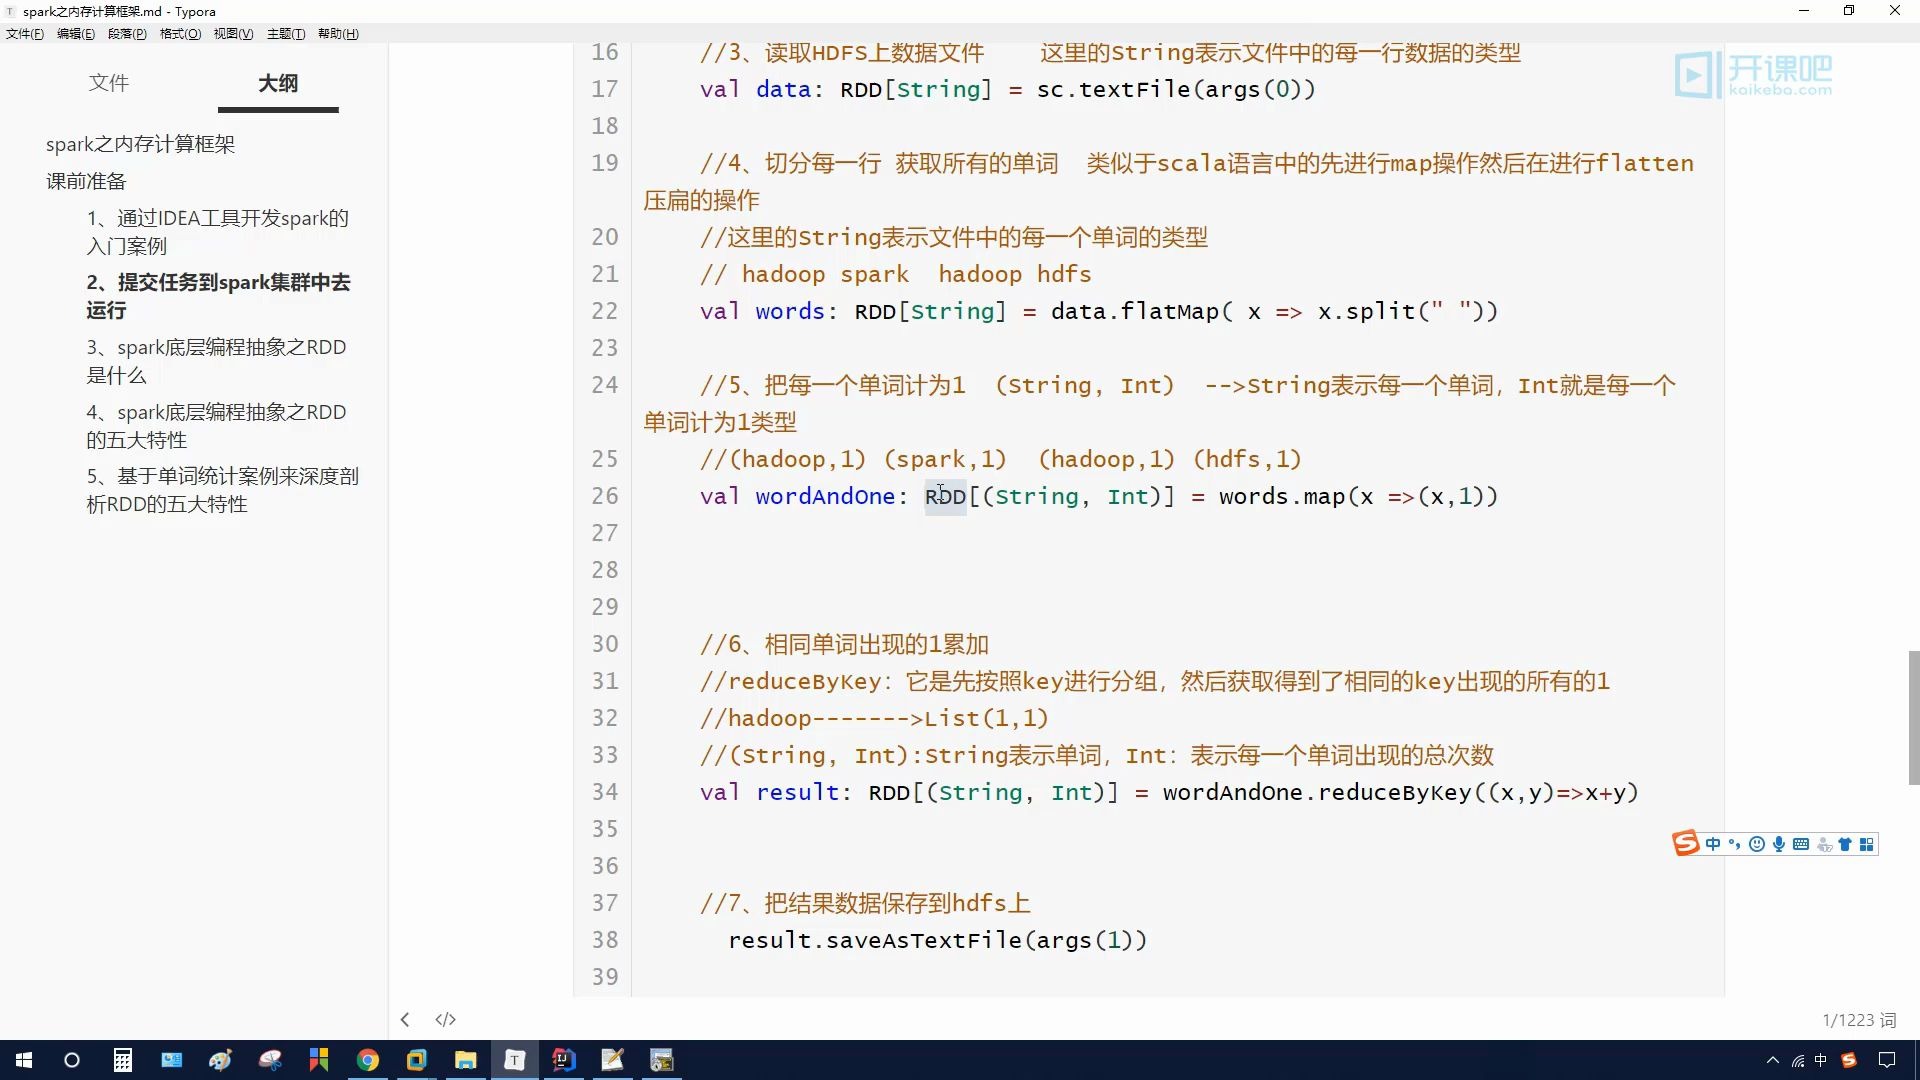Open the 主题(T) menu

(x=286, y=34)
